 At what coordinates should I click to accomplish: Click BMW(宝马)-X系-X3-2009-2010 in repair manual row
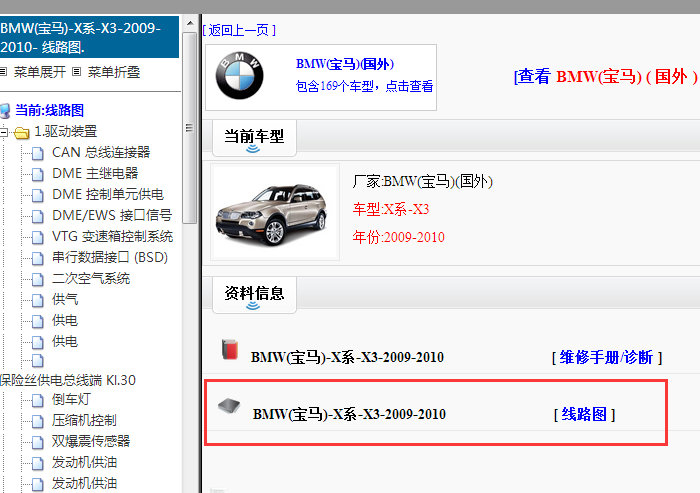point(347,357)
